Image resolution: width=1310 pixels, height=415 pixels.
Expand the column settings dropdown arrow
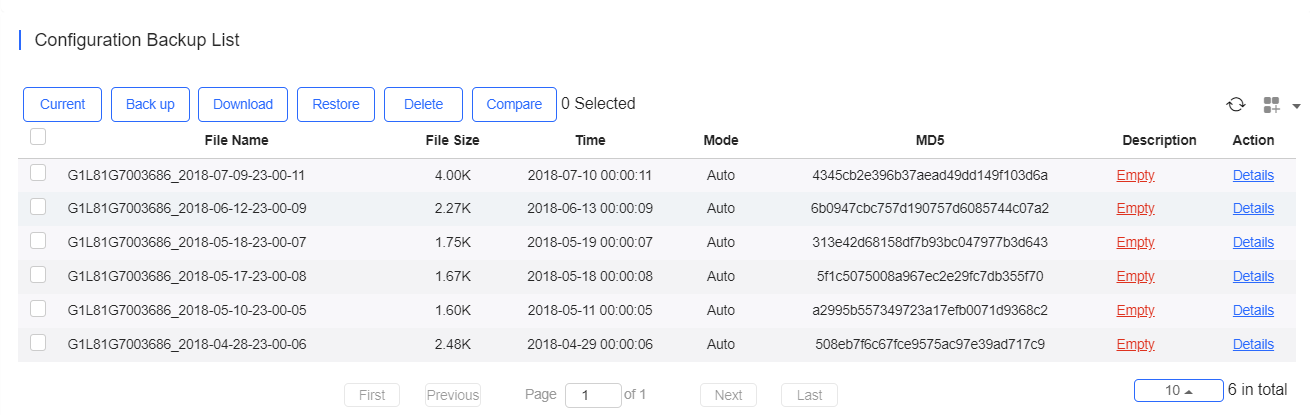[1297, 106]
